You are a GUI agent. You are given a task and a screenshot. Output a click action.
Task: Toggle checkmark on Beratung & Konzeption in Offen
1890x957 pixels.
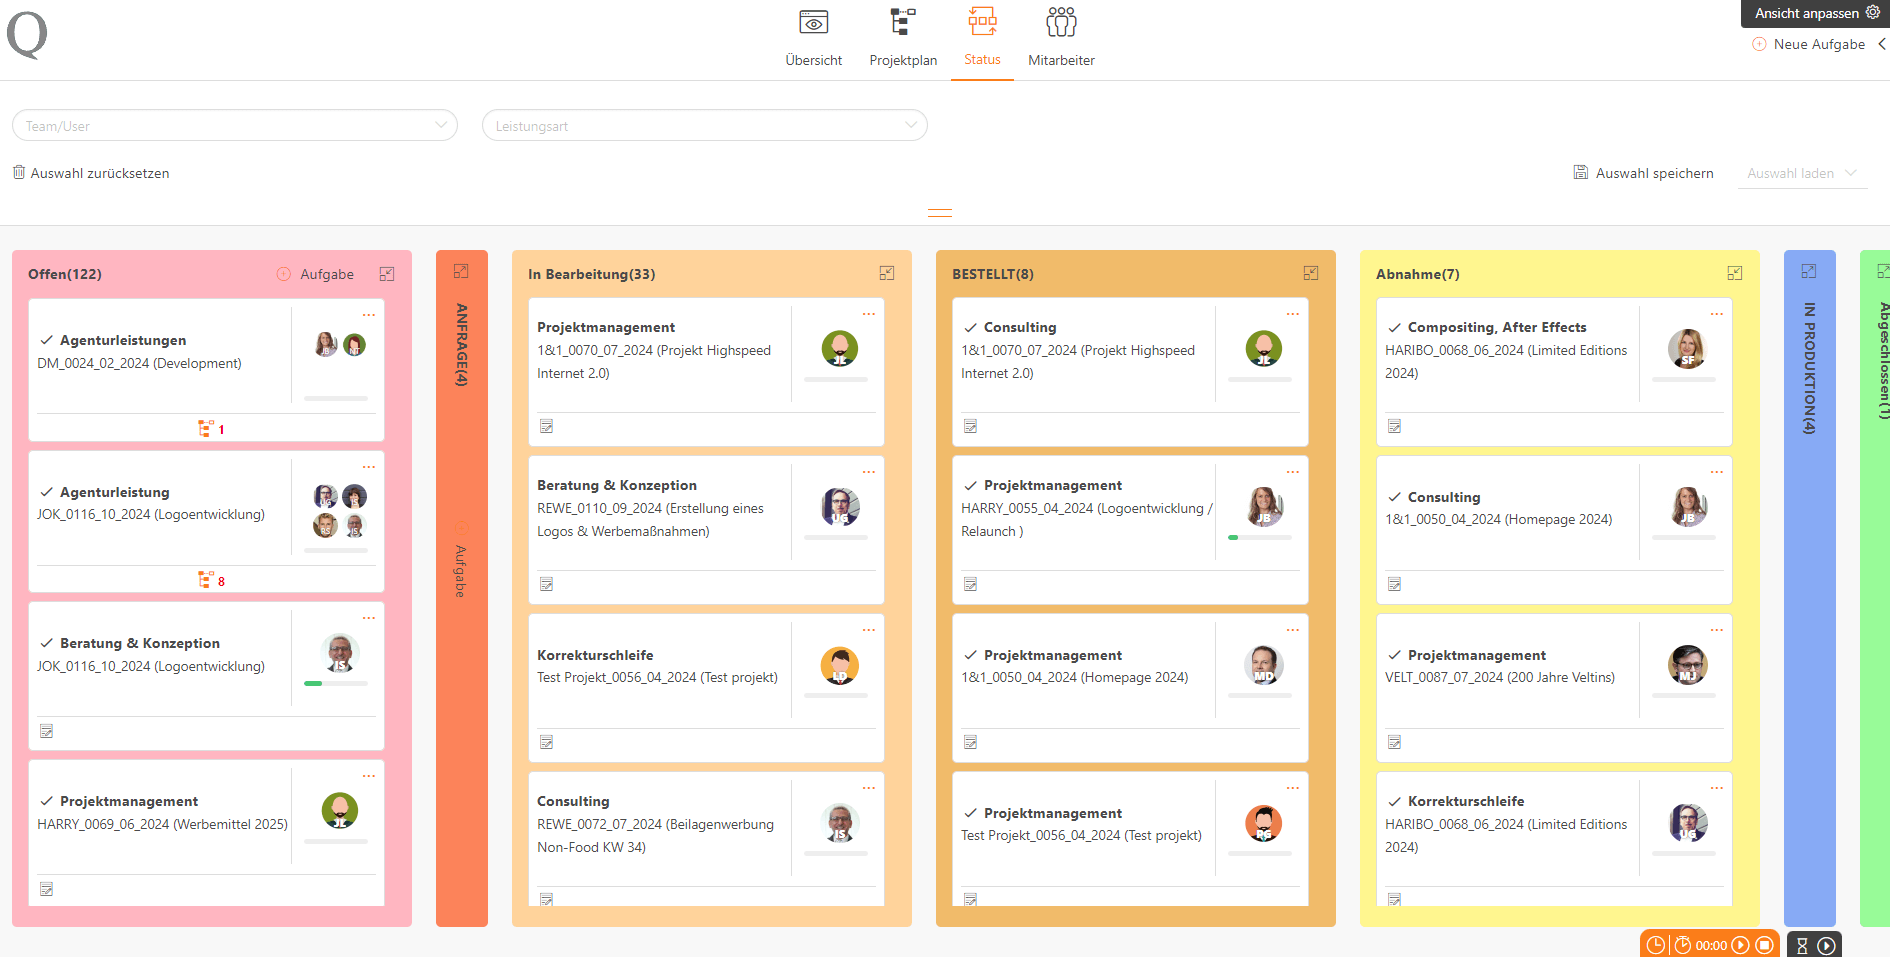click(46, 643)
